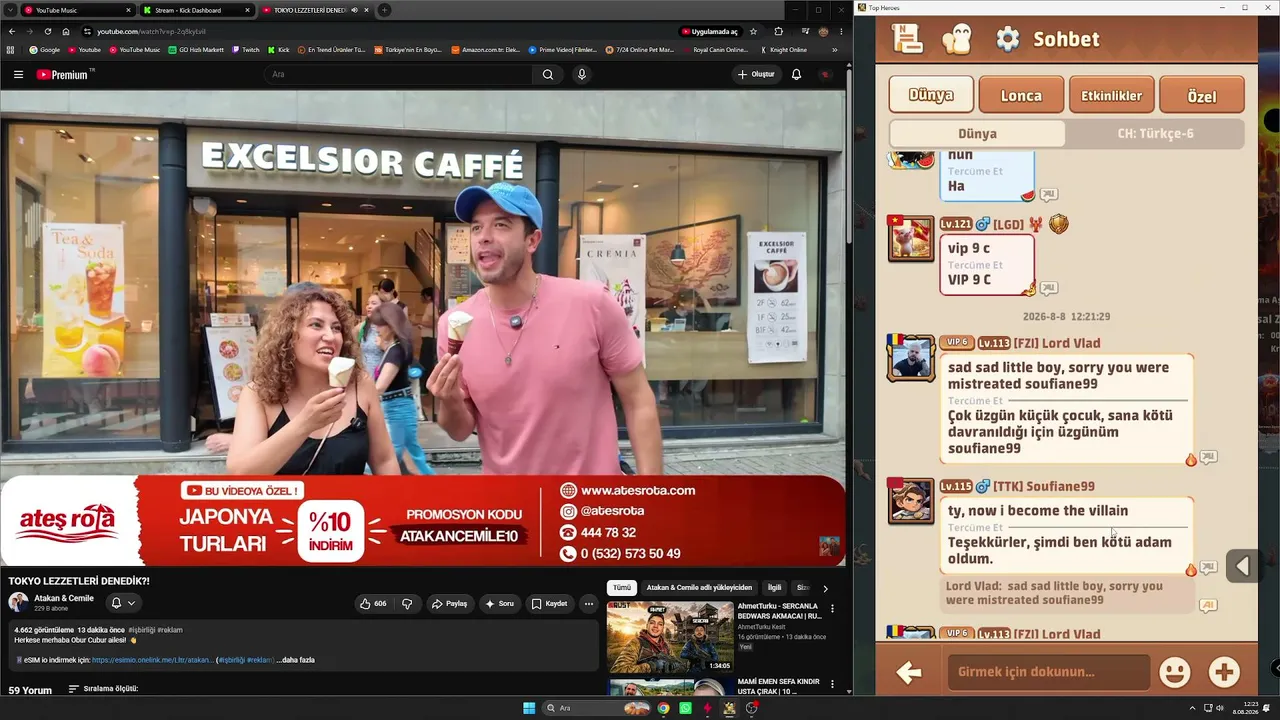Select the Tümü filter chip

(622, 588)
